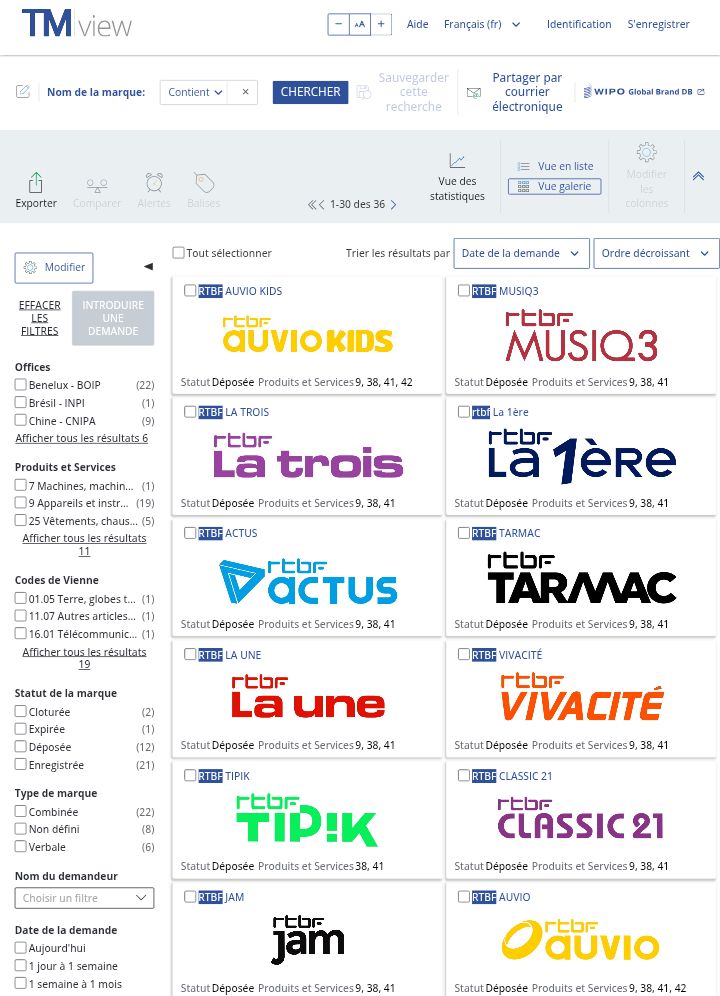The height and width of the screenshot is (996, 720).
Task: Open the RTBF MUSIQ3 logo thumbnail
Action: (581, 336)
